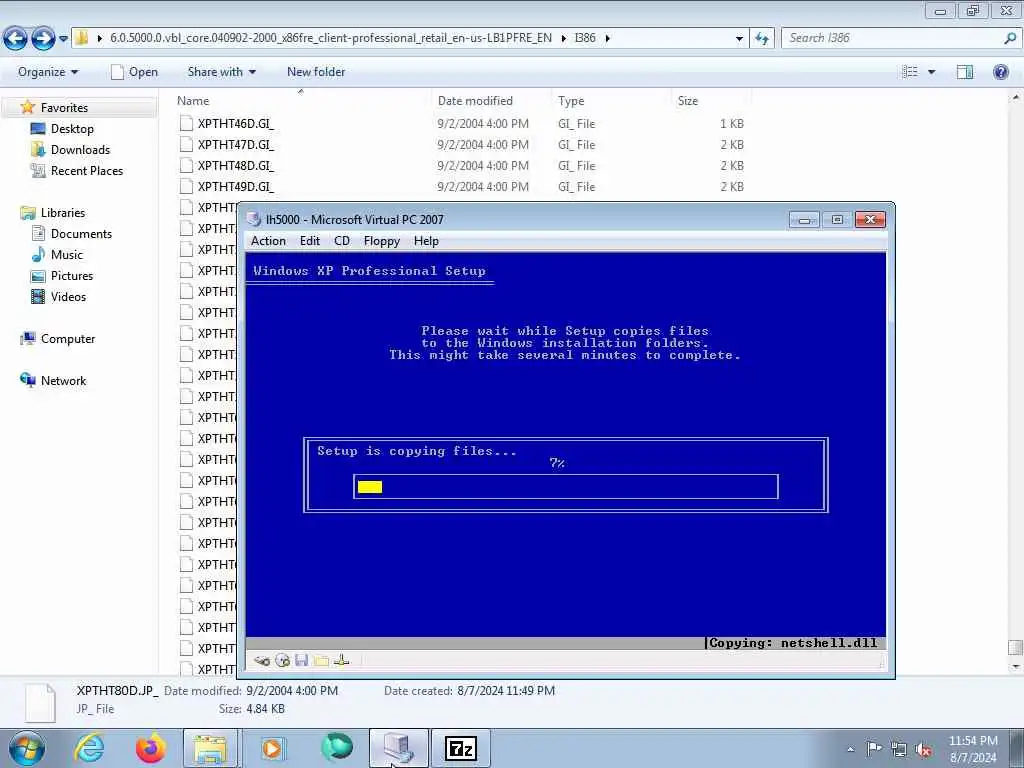Open the Edit menu in Virtual PC
Image resolution: width=1024 pixels, height=768 pixels.
310,241
